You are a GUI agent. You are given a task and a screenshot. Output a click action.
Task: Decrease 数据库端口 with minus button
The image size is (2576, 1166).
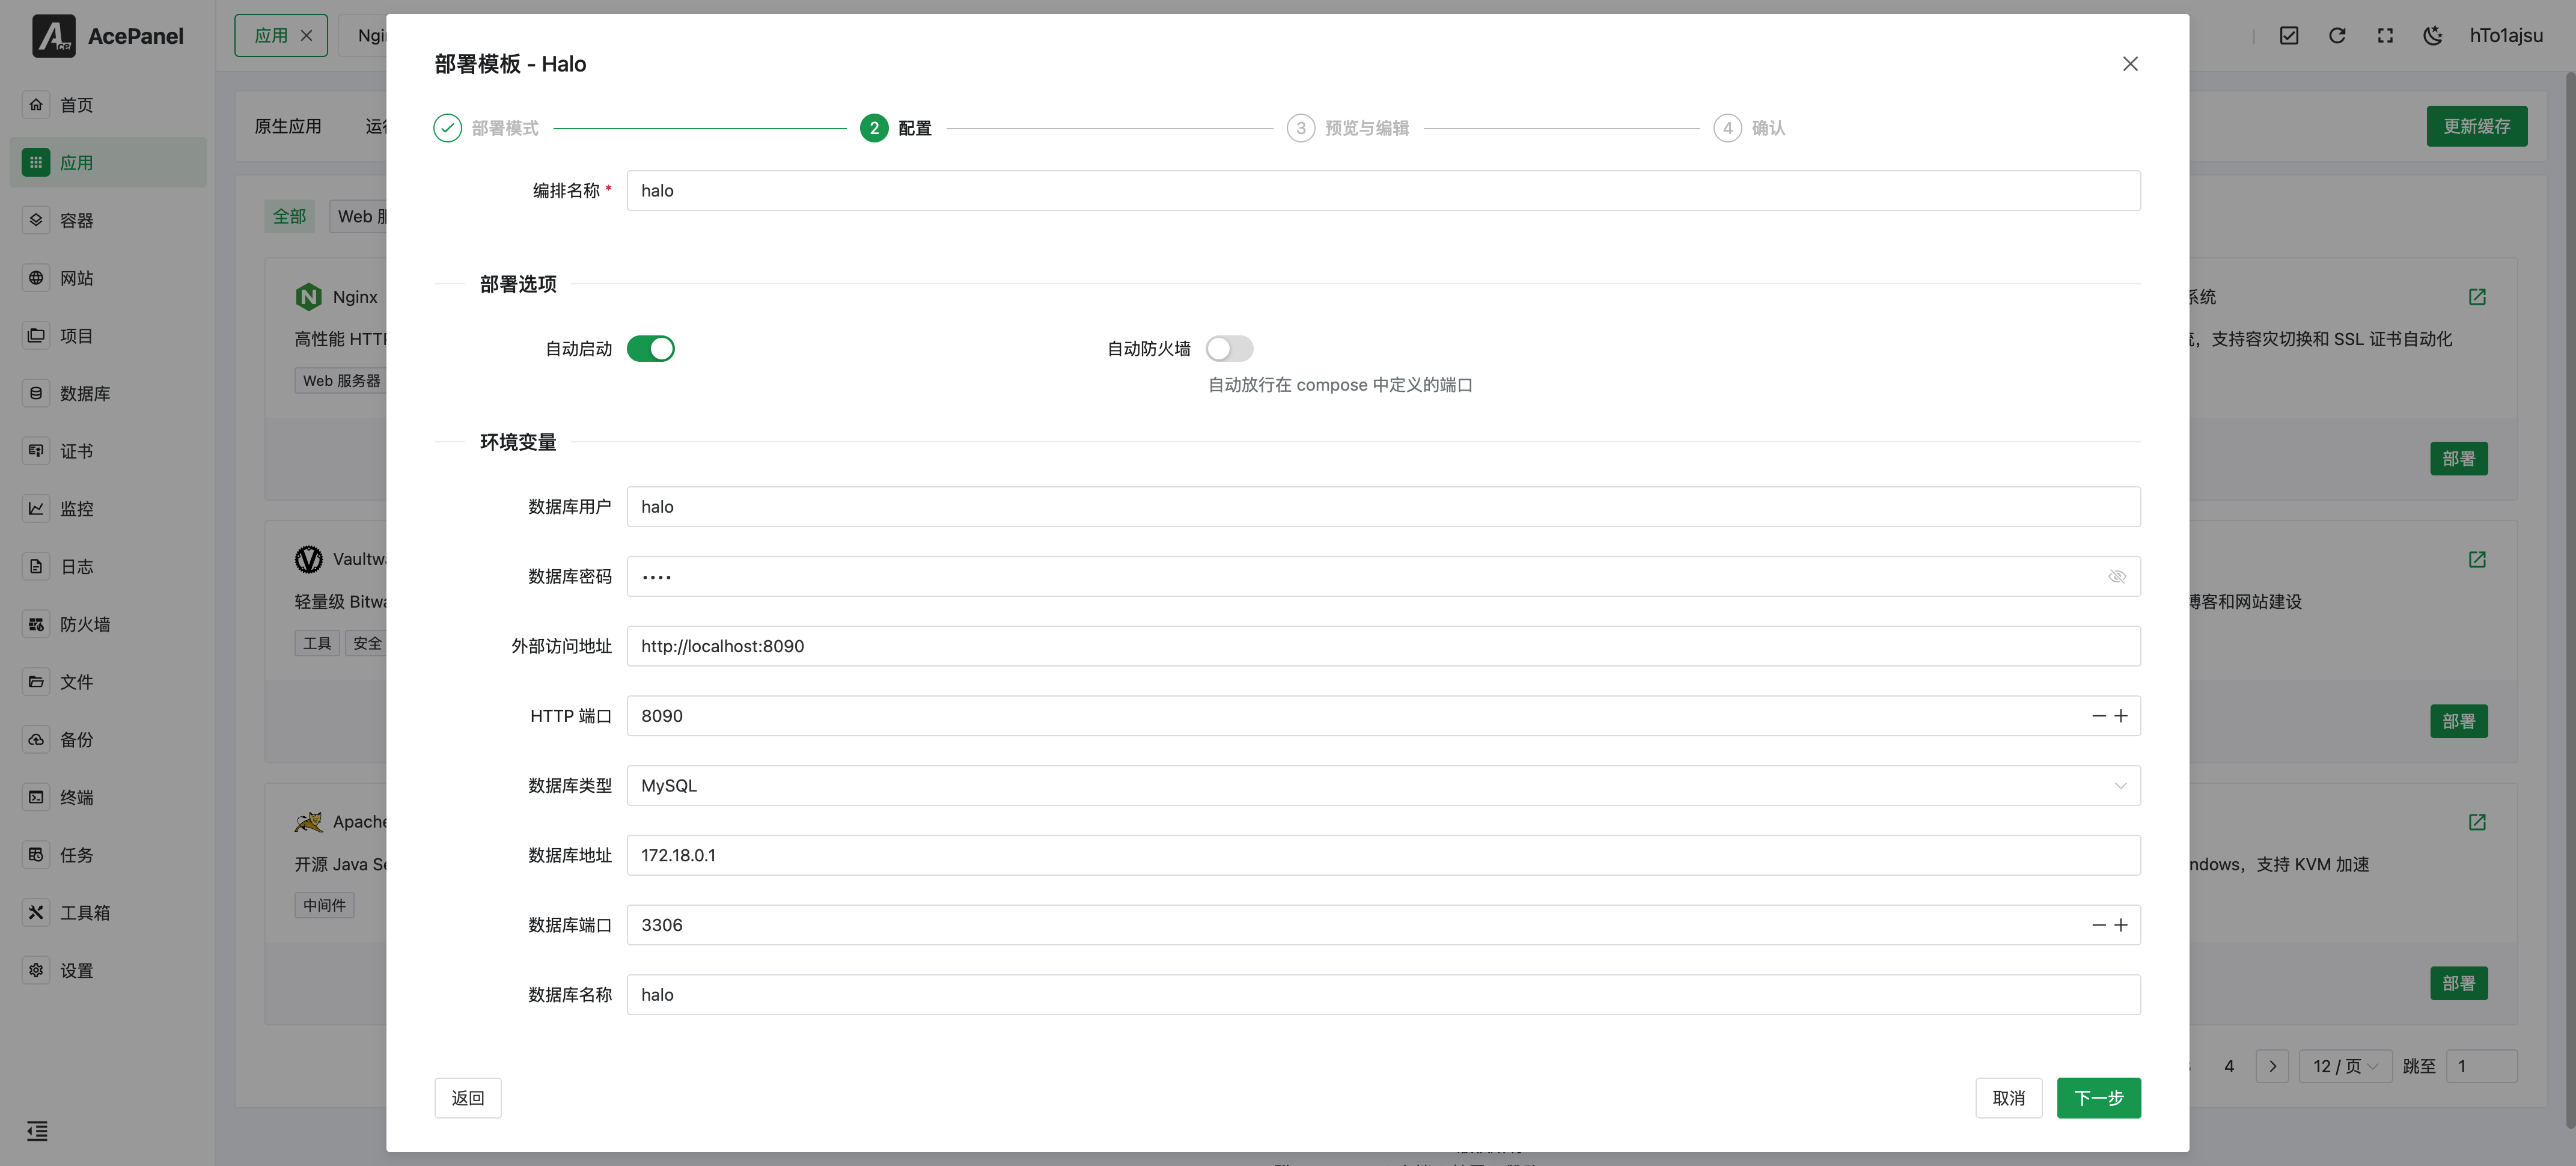coord(2098,925)
